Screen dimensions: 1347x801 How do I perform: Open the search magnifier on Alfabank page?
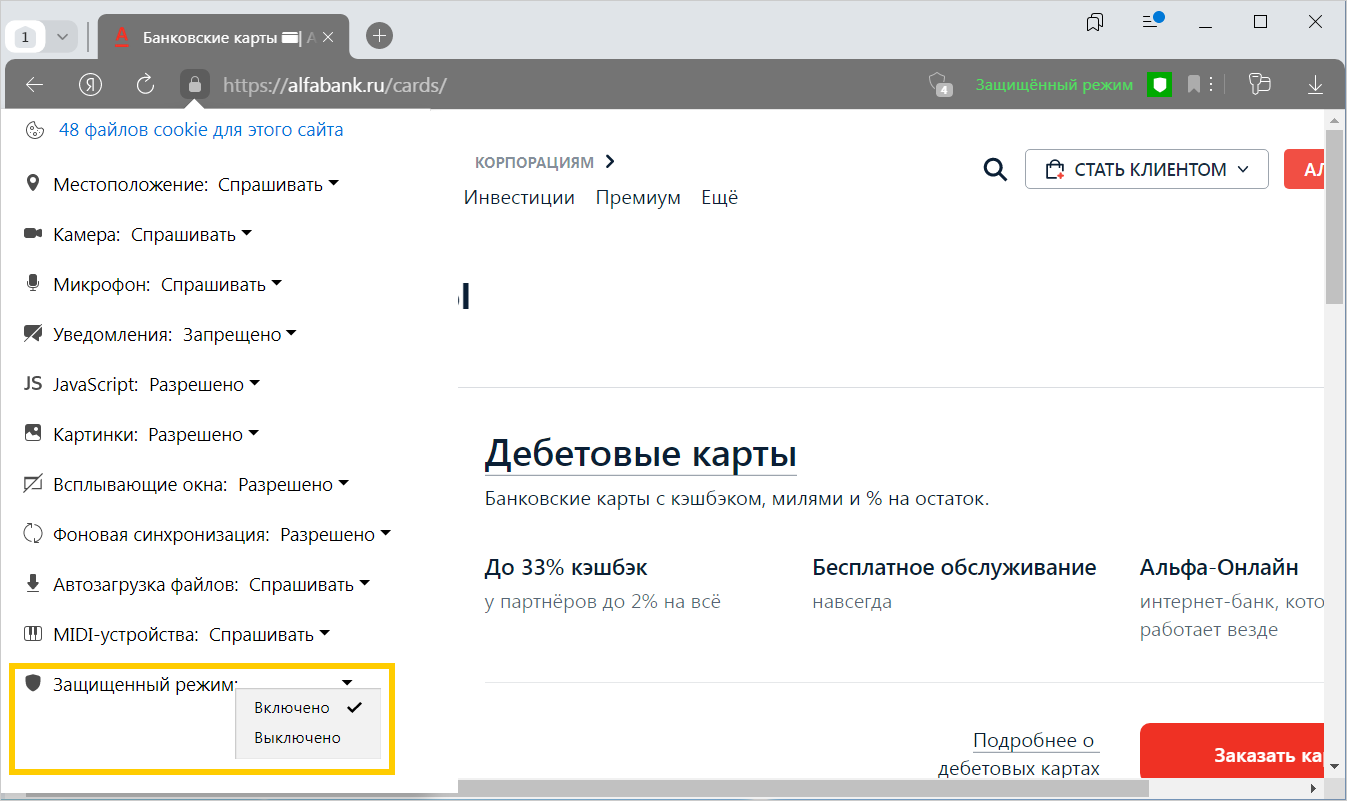(995, 170)
